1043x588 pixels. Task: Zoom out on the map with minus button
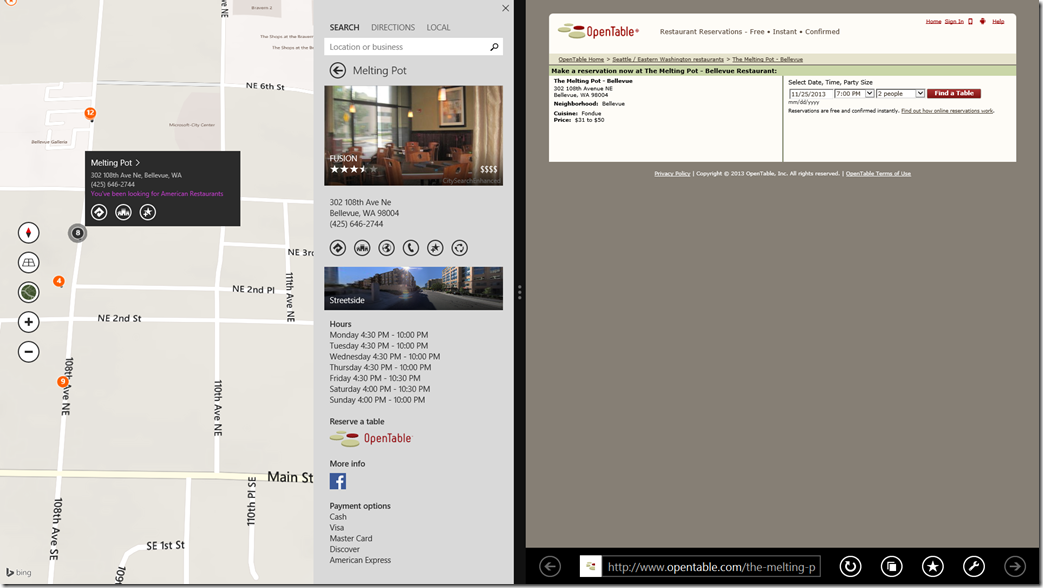pos(29,352)
